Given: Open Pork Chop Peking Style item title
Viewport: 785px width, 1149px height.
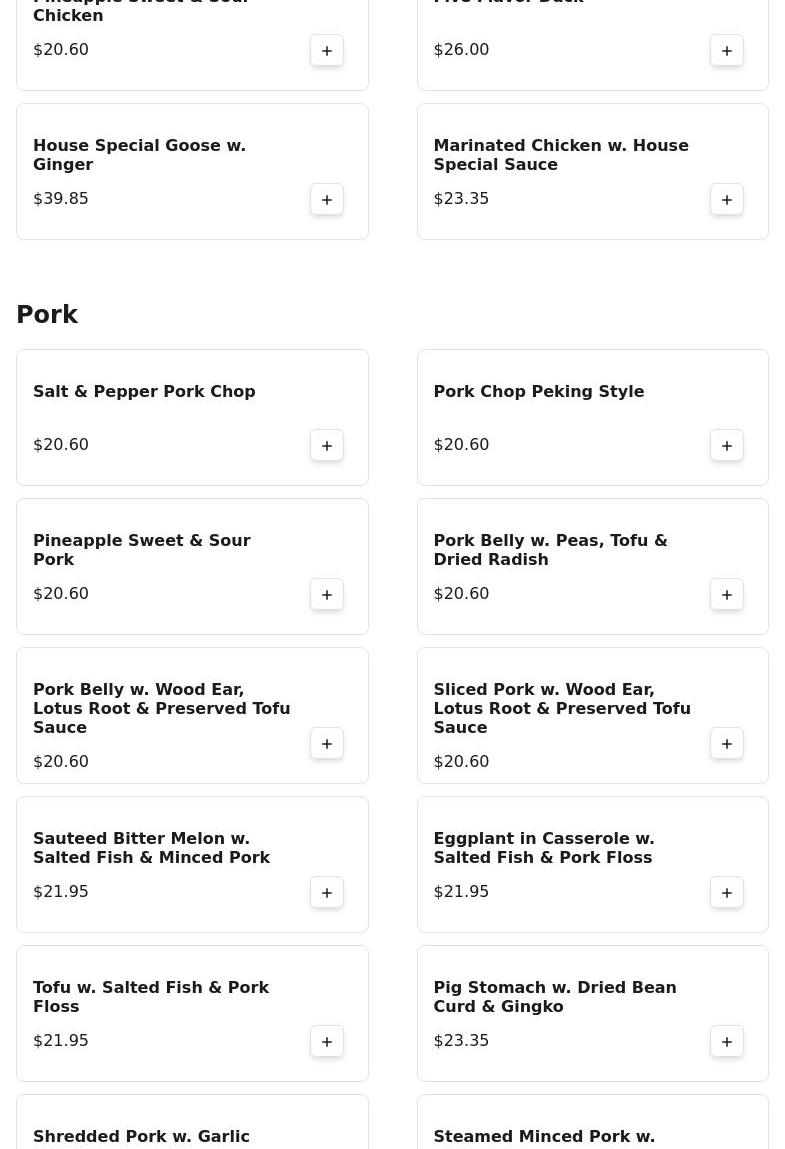Looking at the screenshot, I should pos(538,392).
